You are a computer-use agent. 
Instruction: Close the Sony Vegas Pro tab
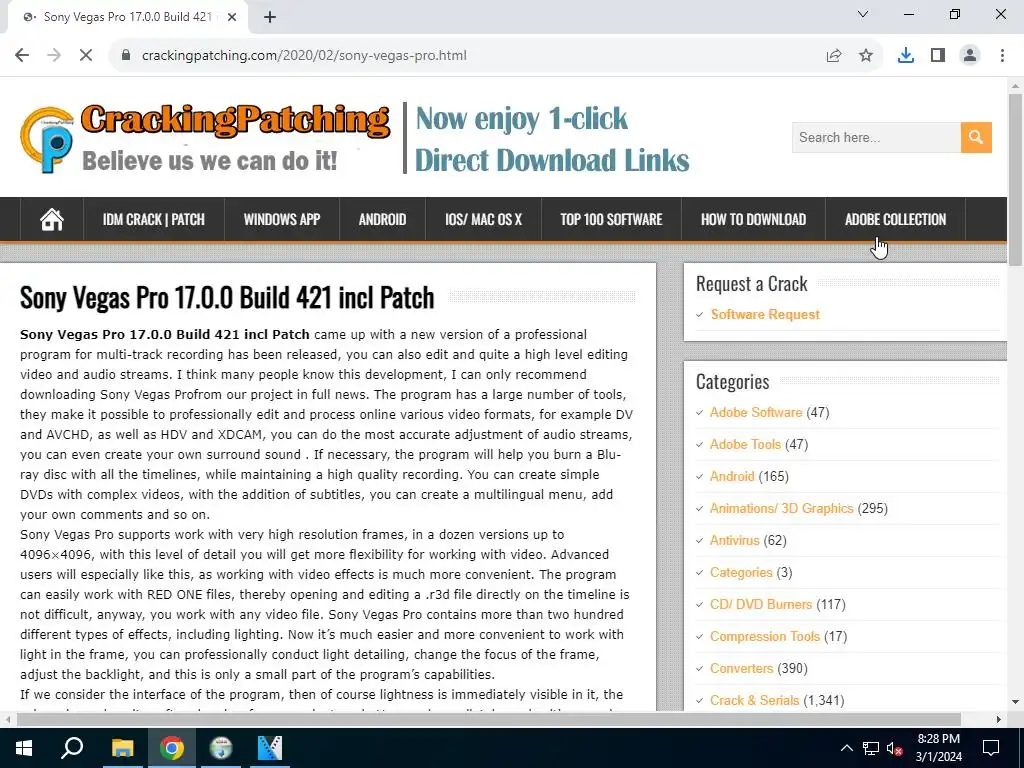[232, 17]
